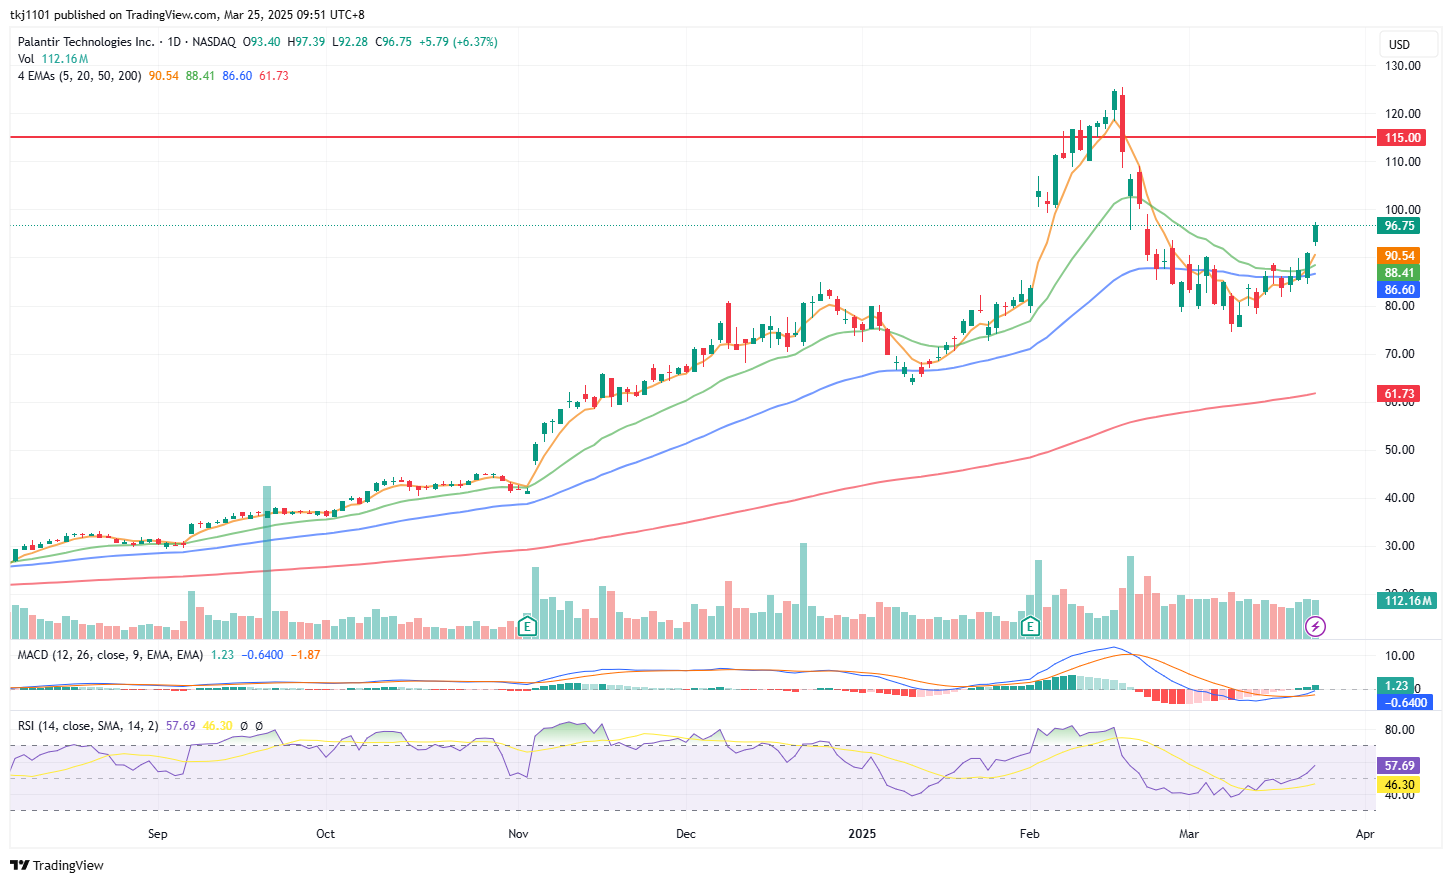Click the 112.16M volume axis label
1452x883 pixels.
pyautogui.click(x=1407, y=601)
